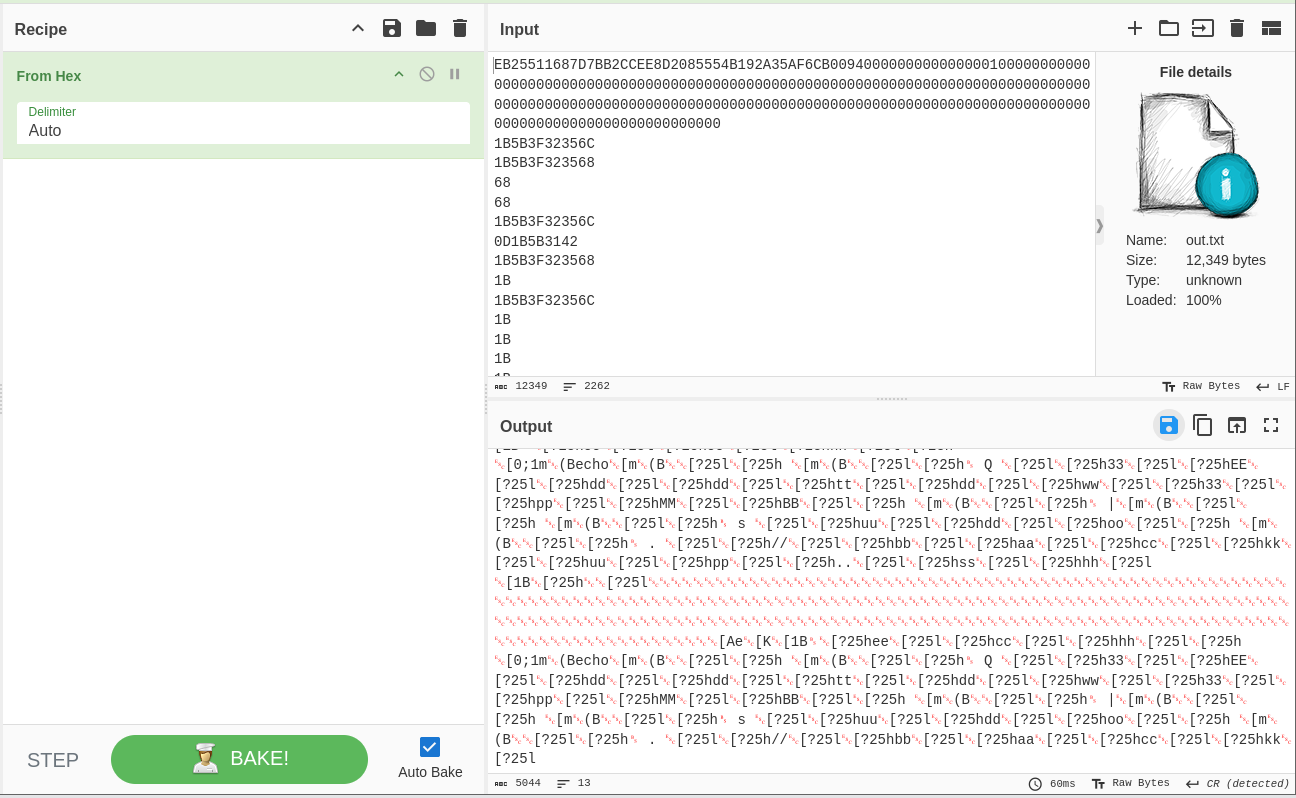Click the output character count 5044
The width and height of the screenshot is (1296, 798).
518,783
